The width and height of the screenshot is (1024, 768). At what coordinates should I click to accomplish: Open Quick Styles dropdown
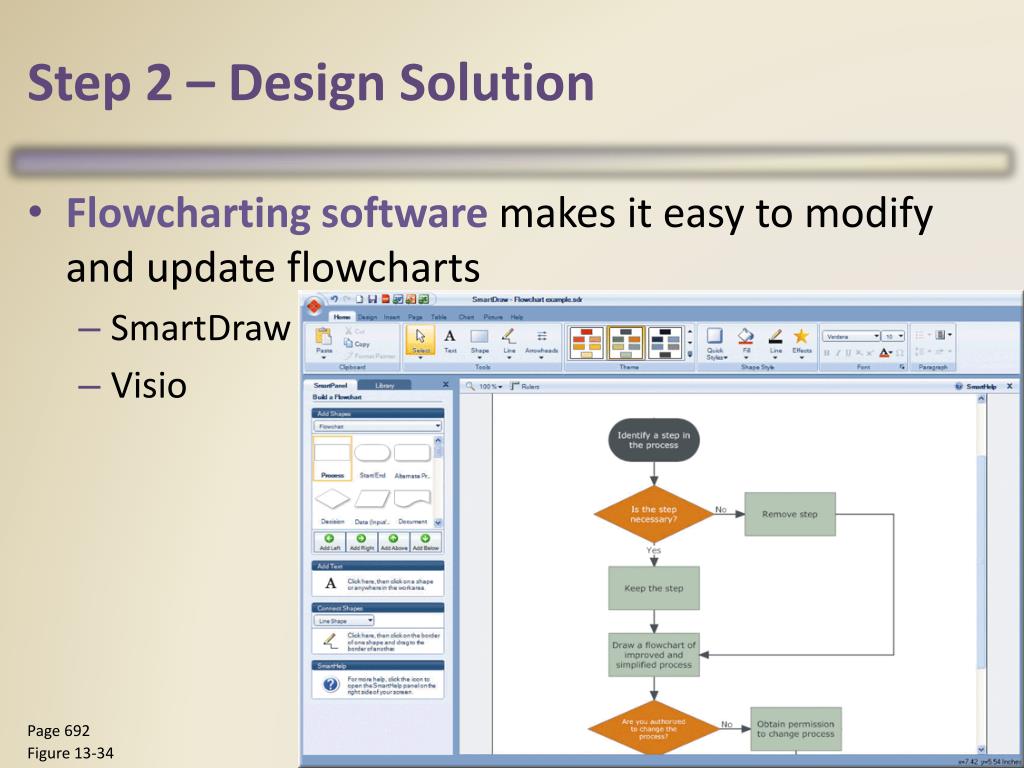[716, 343]
